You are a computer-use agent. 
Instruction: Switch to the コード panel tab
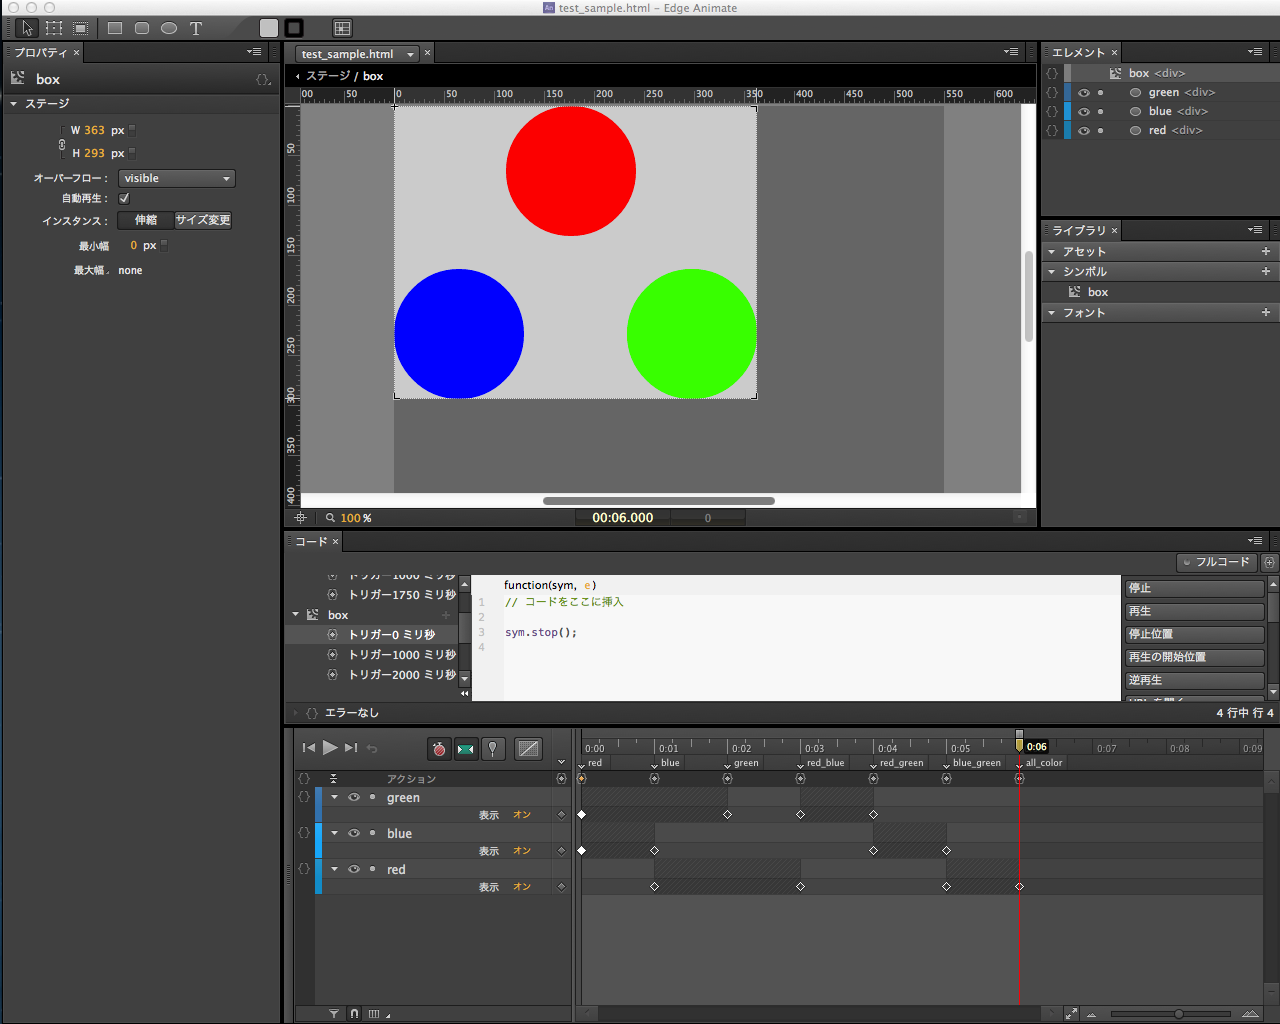(311, 541)
